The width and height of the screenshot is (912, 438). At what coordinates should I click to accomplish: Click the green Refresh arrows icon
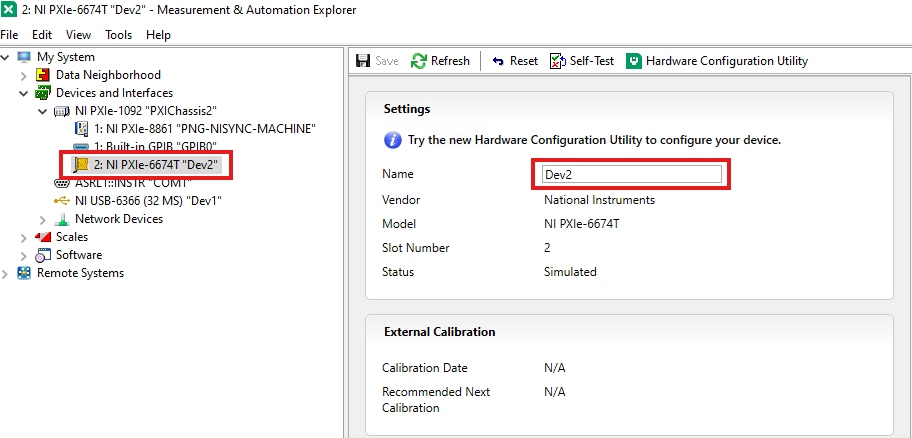pyautogui.click(x=419, y=61)
